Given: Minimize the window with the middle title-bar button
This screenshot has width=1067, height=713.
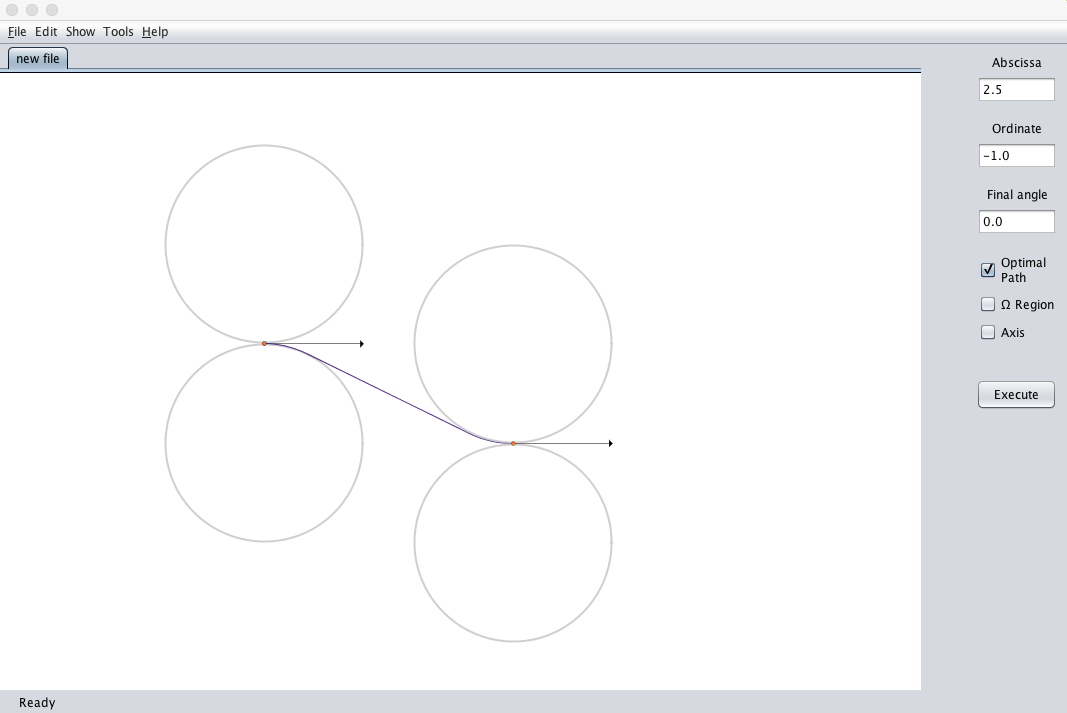Looking at the screenshot, I should (32, 10).
